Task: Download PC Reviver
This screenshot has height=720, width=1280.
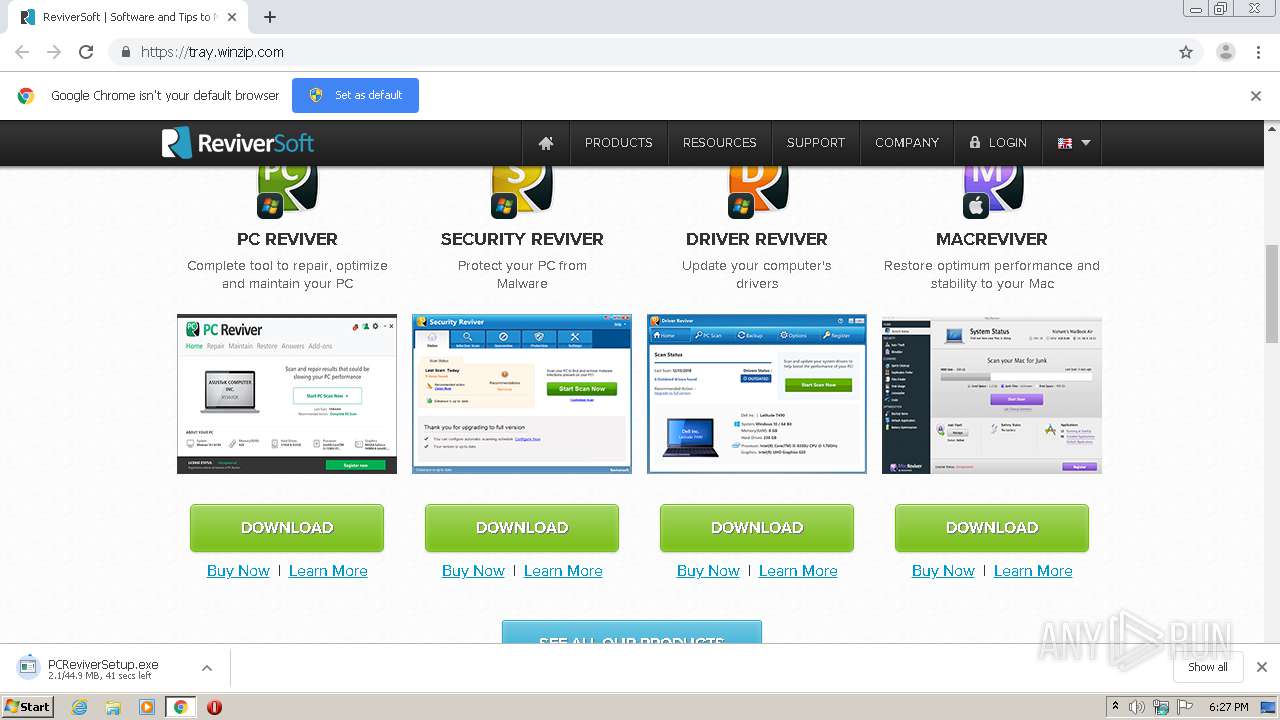Action: (x=287, y=528)
